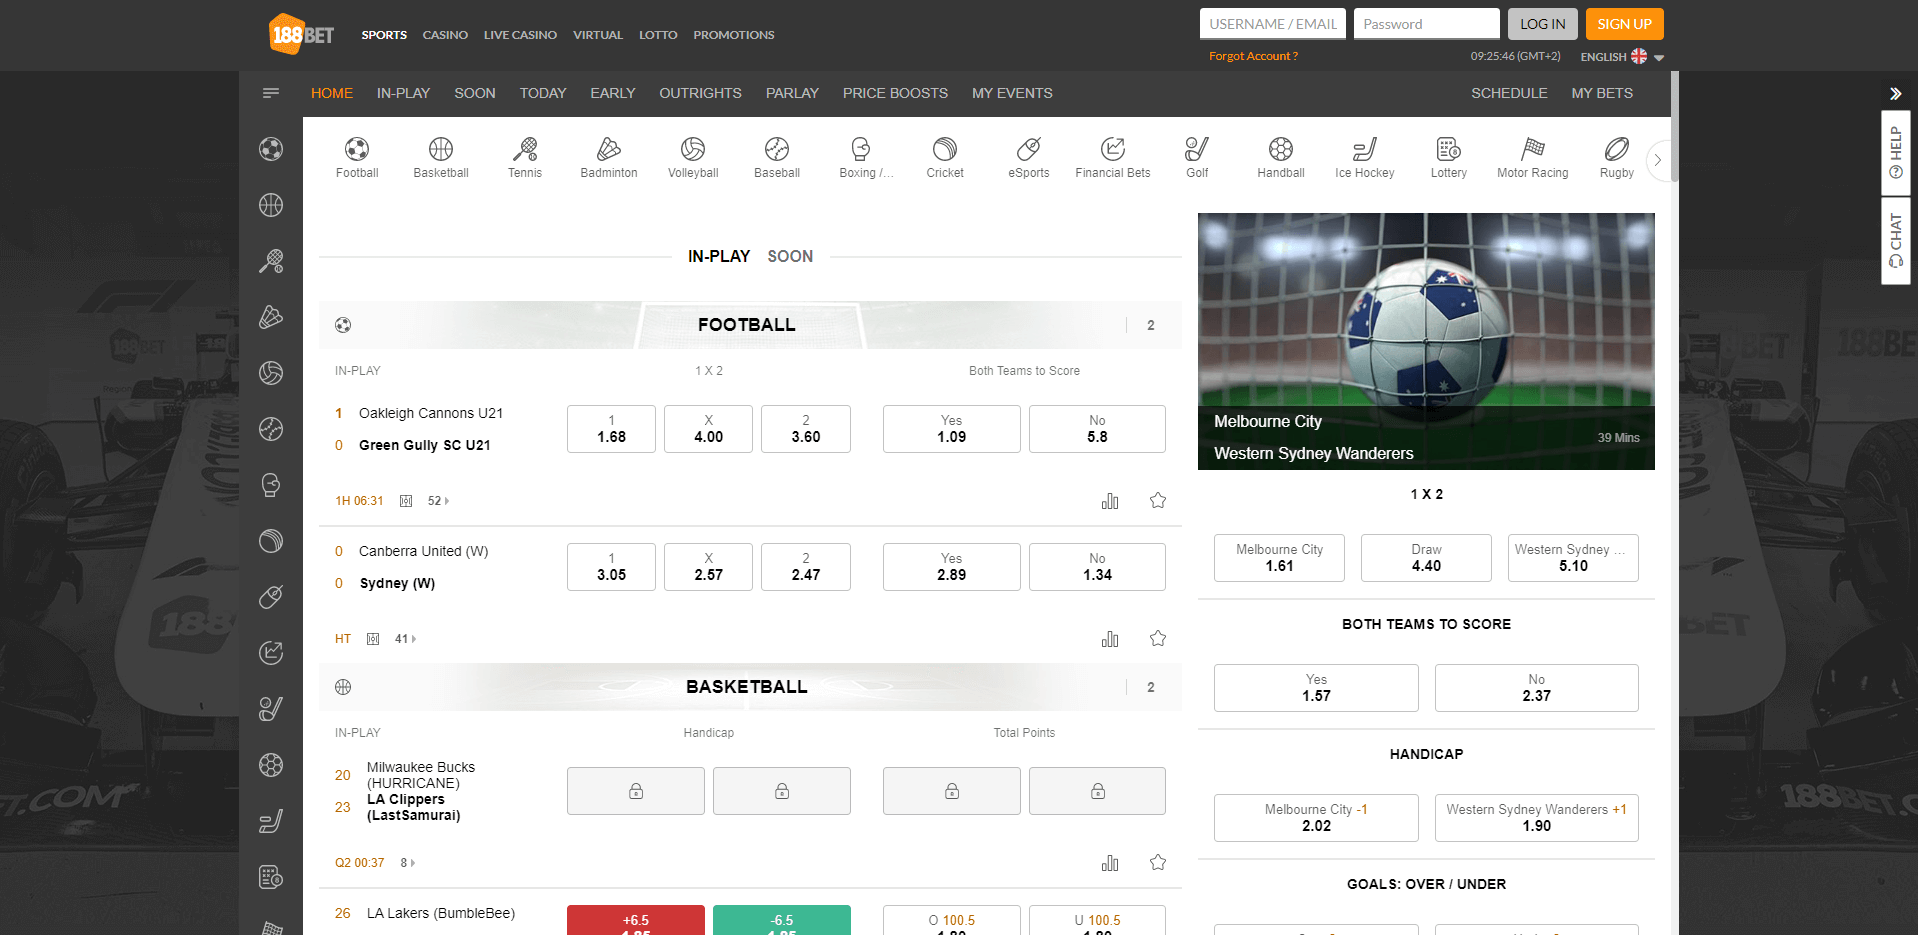Go to PRICE BOOSTS tab
1918x935 pixels.
pyautogui.click(x=895, y=93)
